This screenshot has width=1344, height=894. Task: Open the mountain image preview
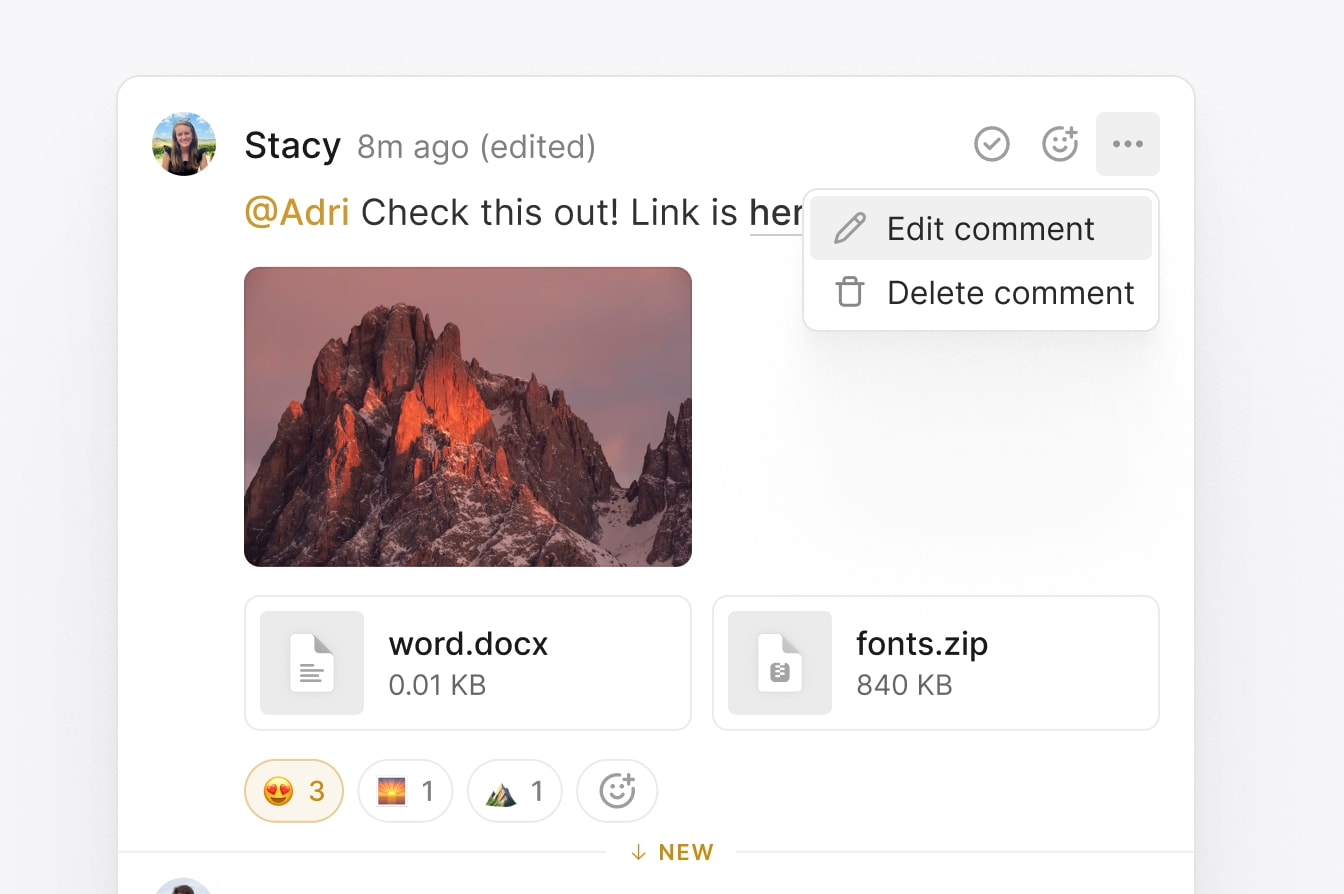[x=467, y=416]
